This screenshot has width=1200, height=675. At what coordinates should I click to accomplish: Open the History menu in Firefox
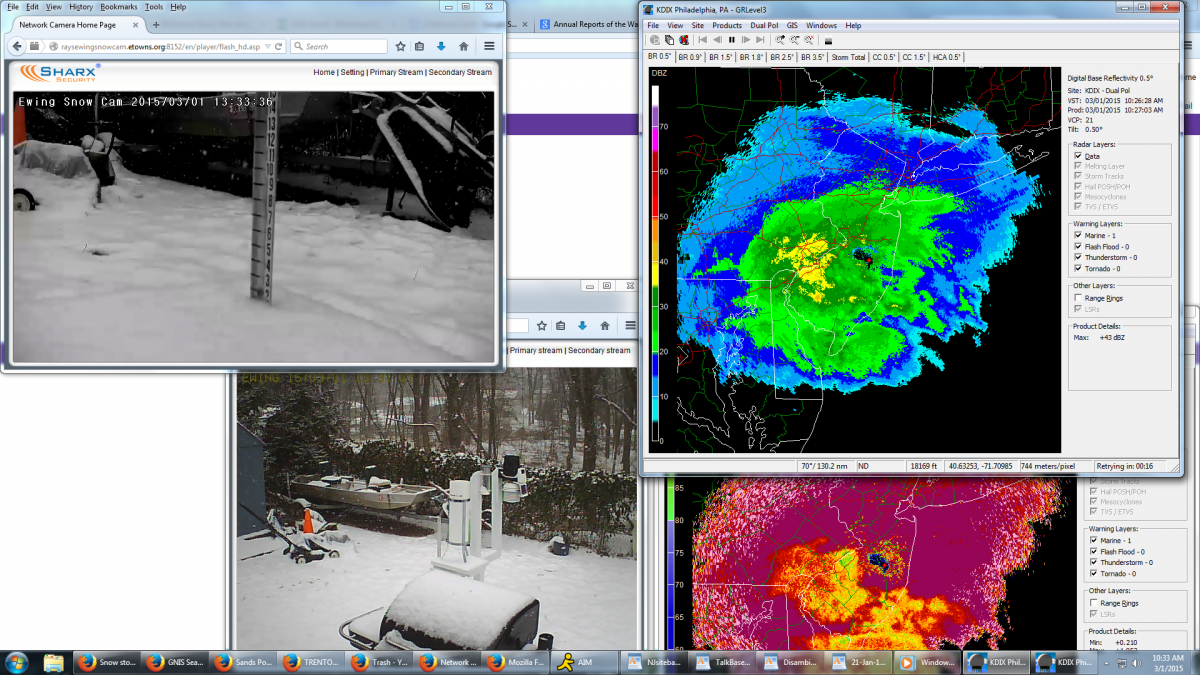coord(81,7)
